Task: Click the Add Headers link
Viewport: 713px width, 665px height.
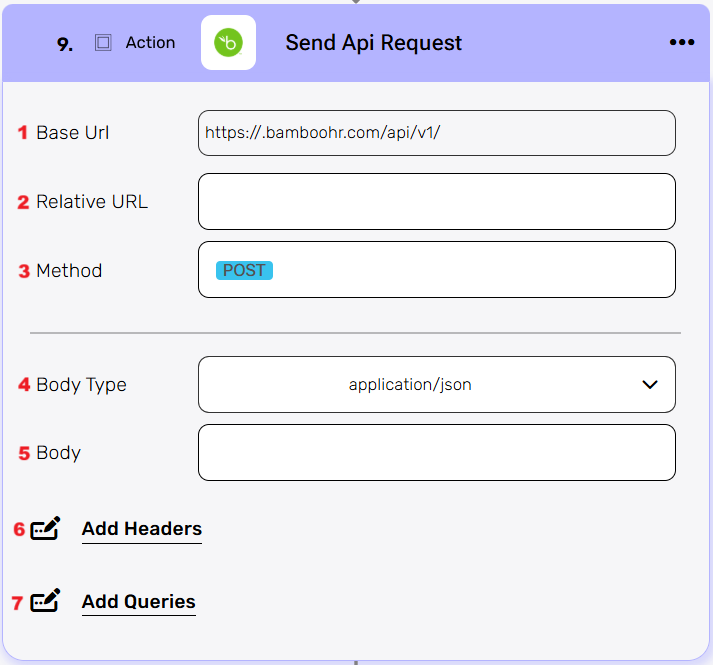Action: (142, 529)
